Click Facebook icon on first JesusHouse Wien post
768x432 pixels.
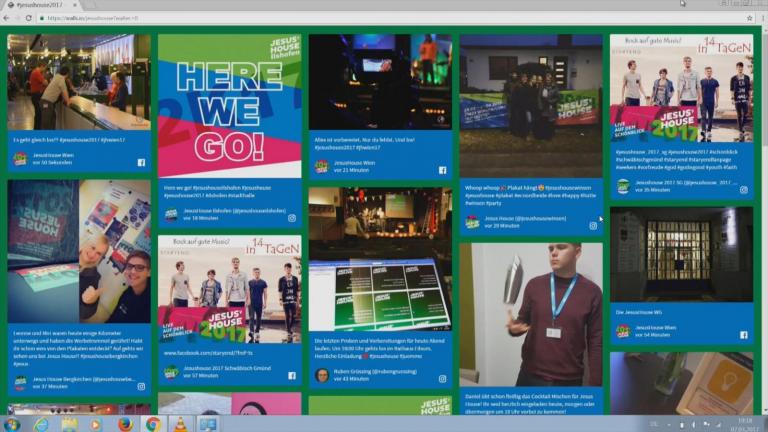(x=141, y=162)
